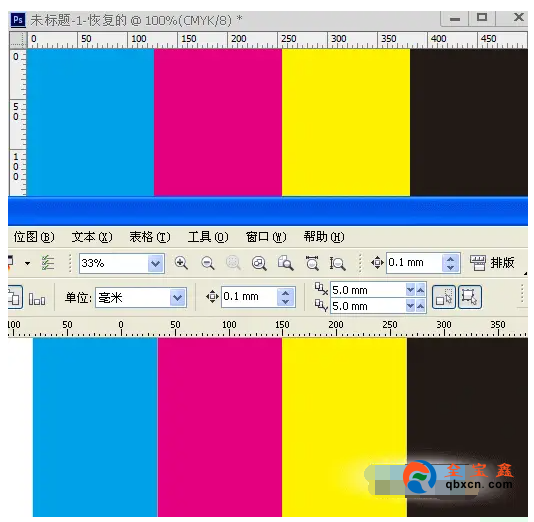This screenshot has height=522, width=534.
Task: Click the duplicate distance Y icon
Action: click(321, 305)
